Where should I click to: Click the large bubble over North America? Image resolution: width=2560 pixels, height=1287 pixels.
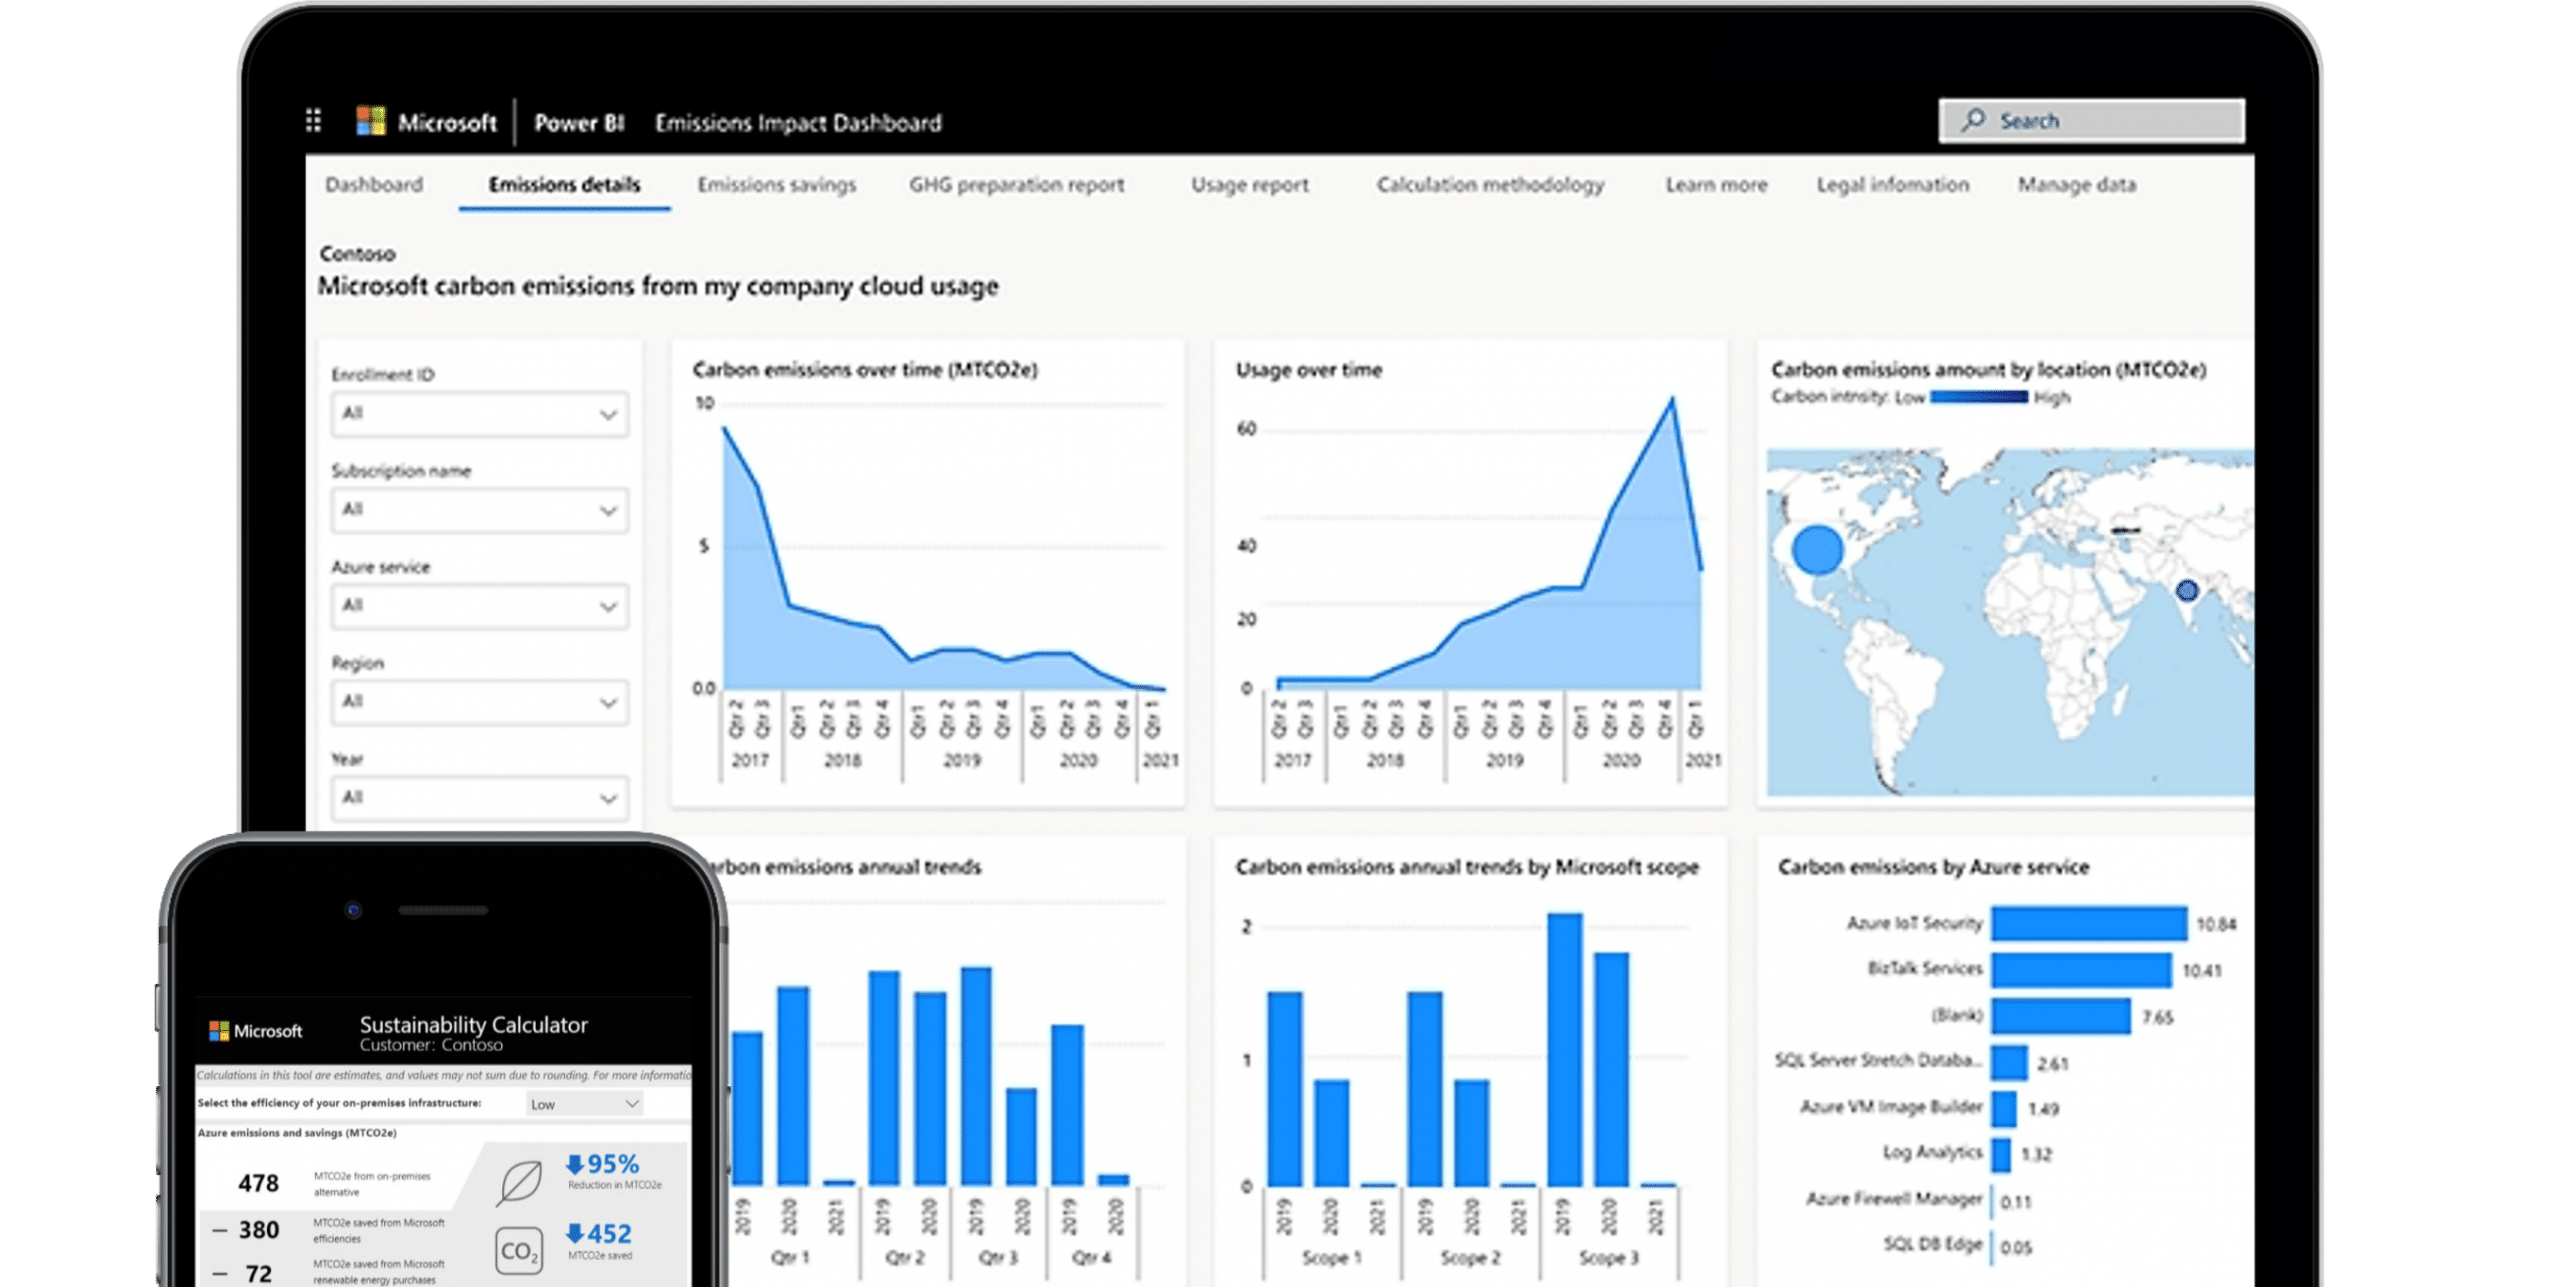pyautogui.click(x=1817, y=549)
